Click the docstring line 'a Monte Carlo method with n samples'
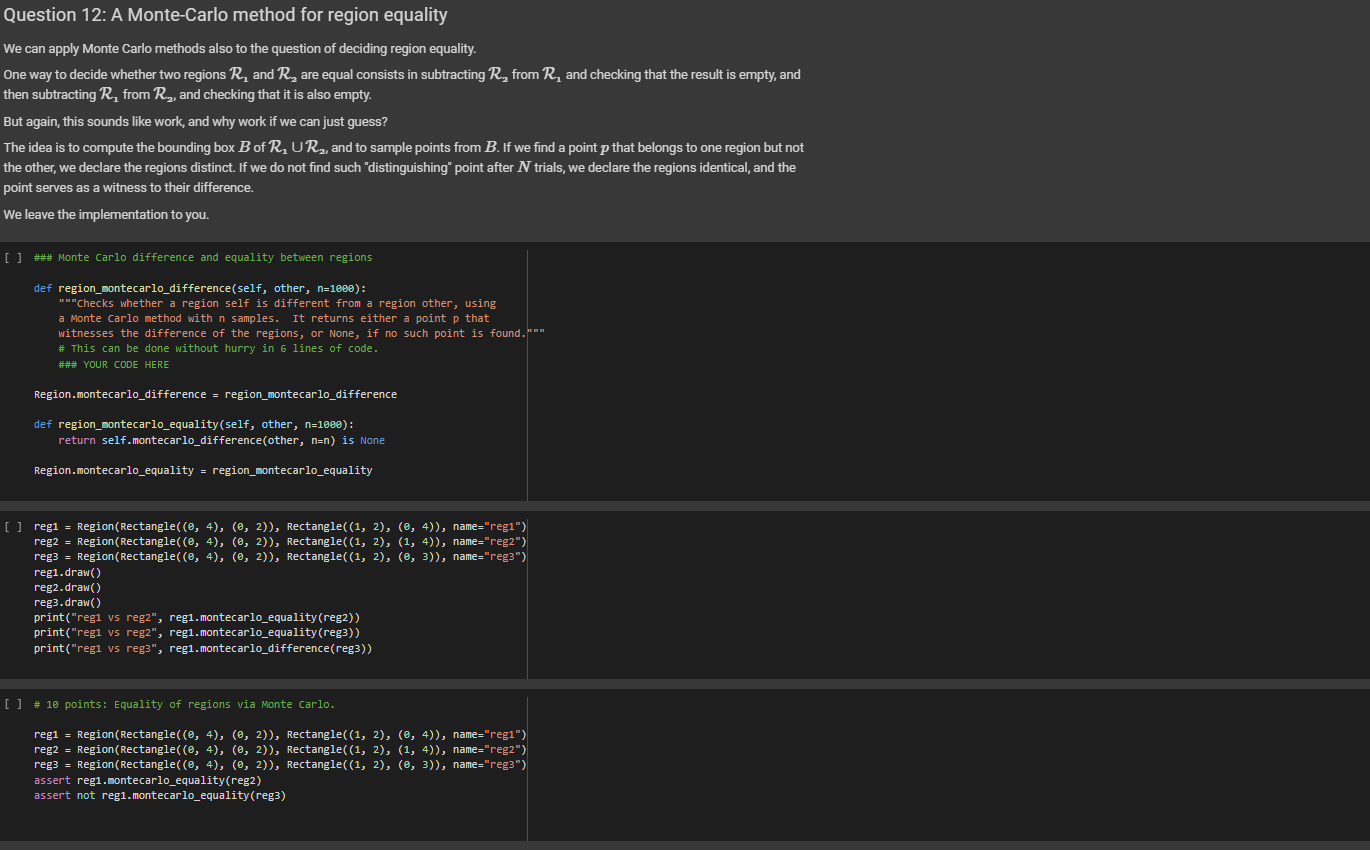The image size is (1370, 850). (274, 318)
